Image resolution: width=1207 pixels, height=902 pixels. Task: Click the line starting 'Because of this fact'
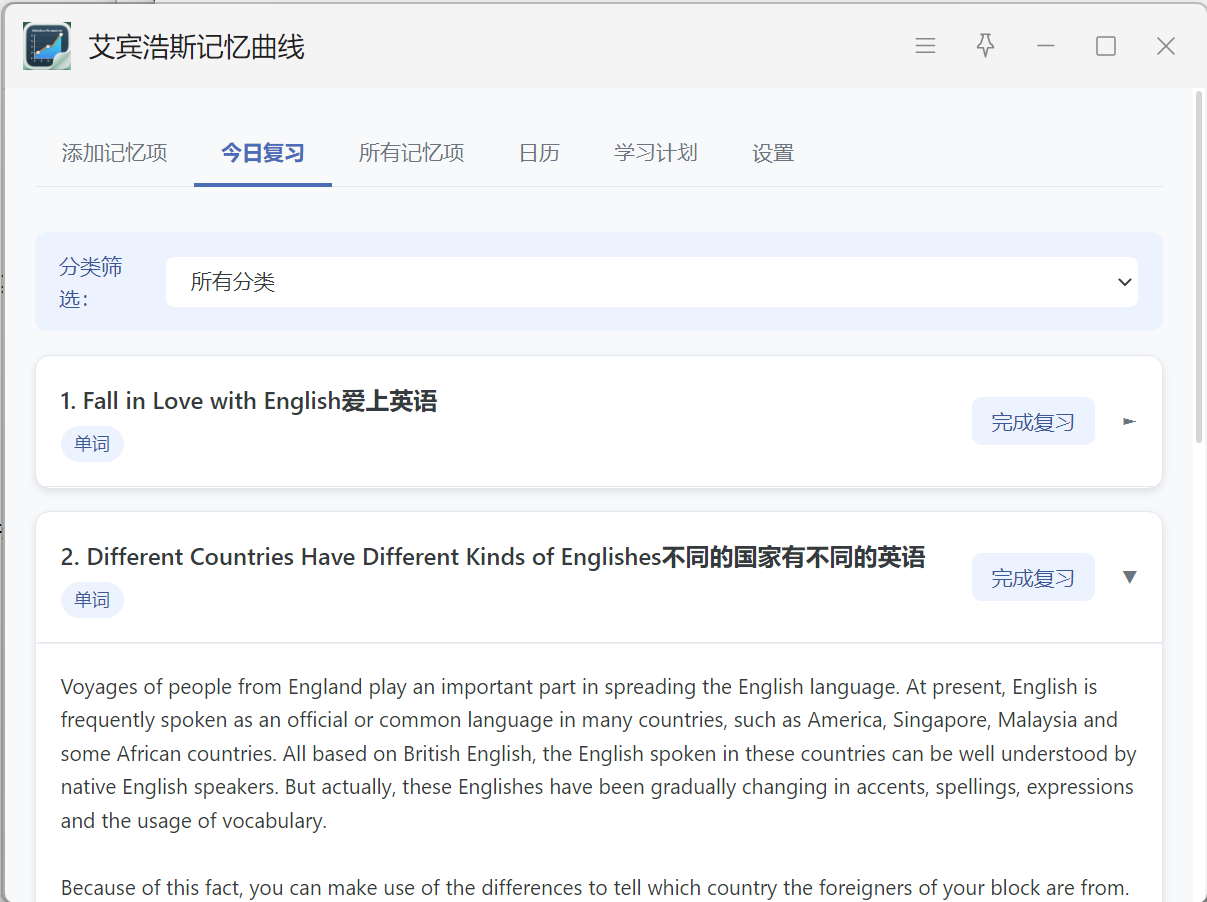(595, 888)
